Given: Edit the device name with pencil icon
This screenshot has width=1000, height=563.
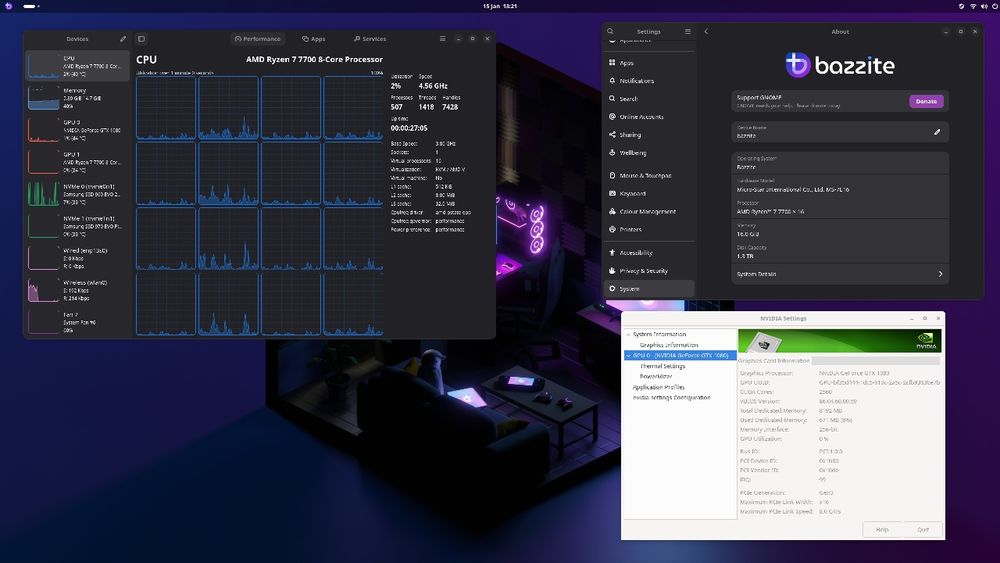Looking at the screenshot, I should tap(937, 132).
